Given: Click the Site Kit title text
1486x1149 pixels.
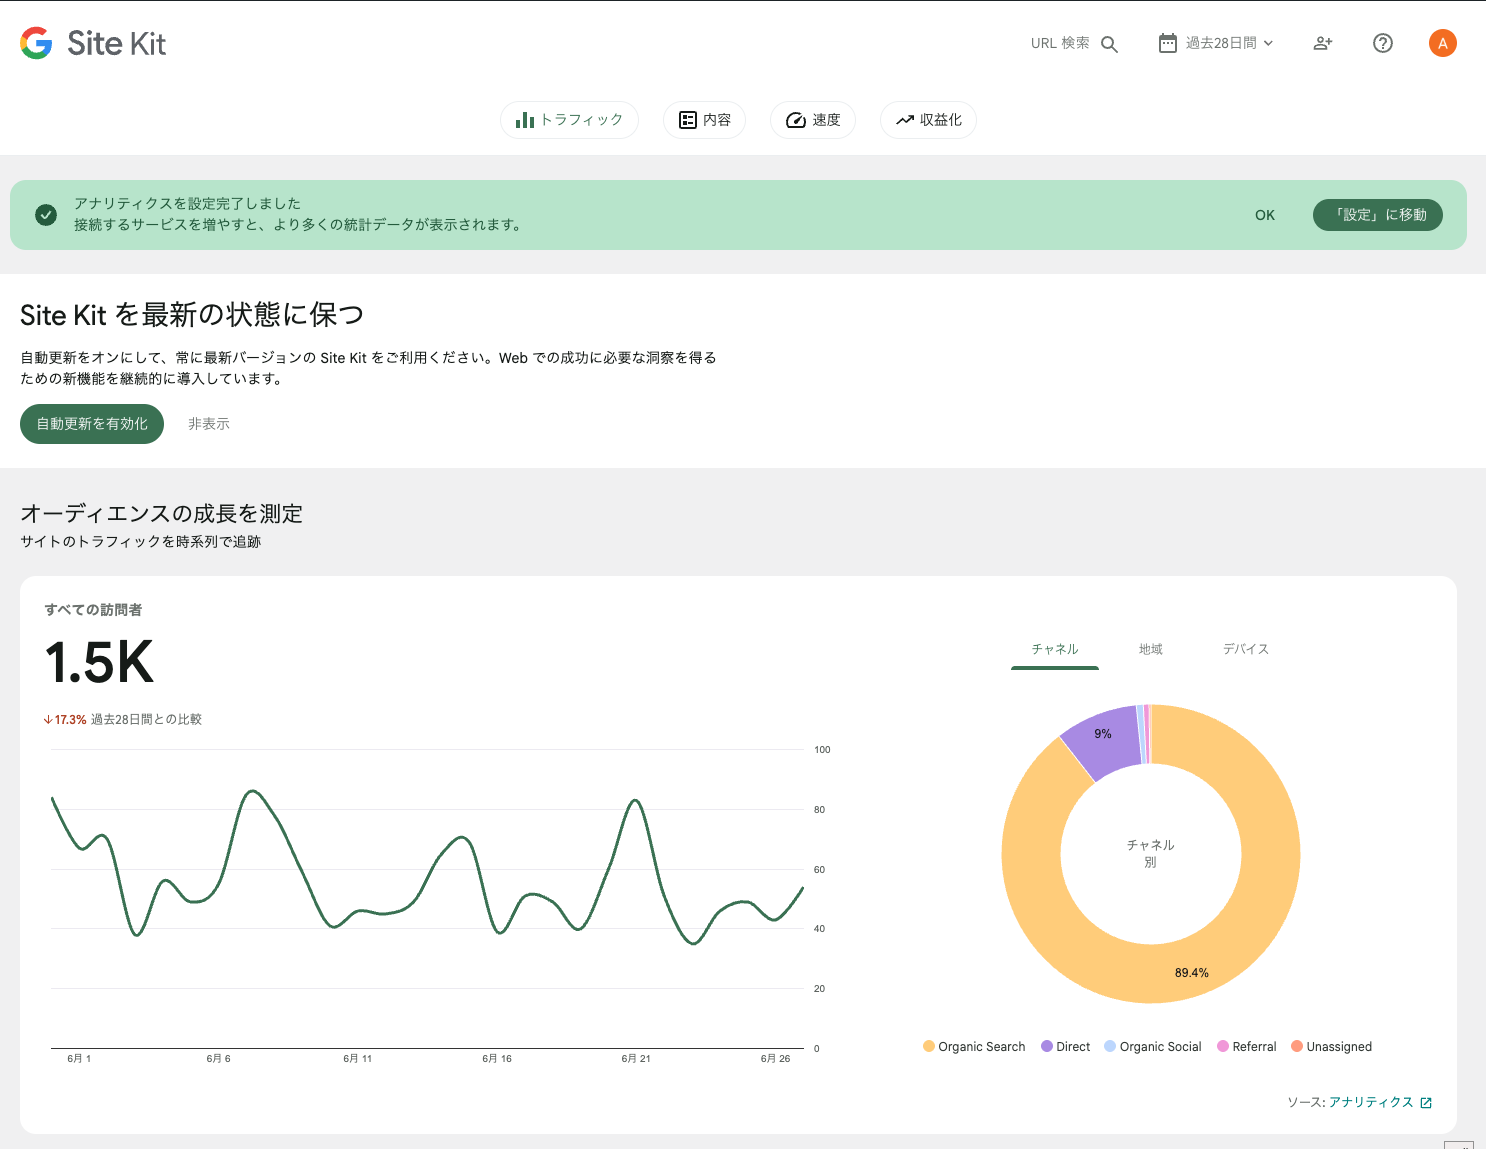Looking at the screenshot, I should (116, 43).
